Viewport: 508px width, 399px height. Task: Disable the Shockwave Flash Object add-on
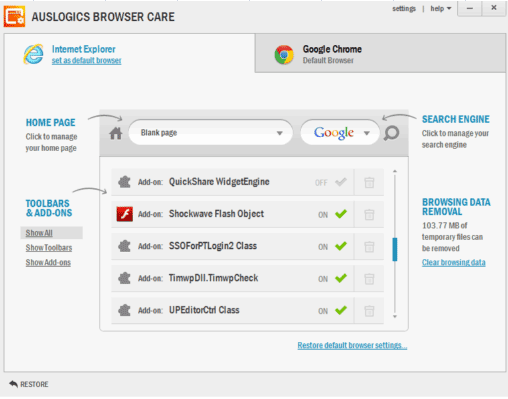[341, 214]
